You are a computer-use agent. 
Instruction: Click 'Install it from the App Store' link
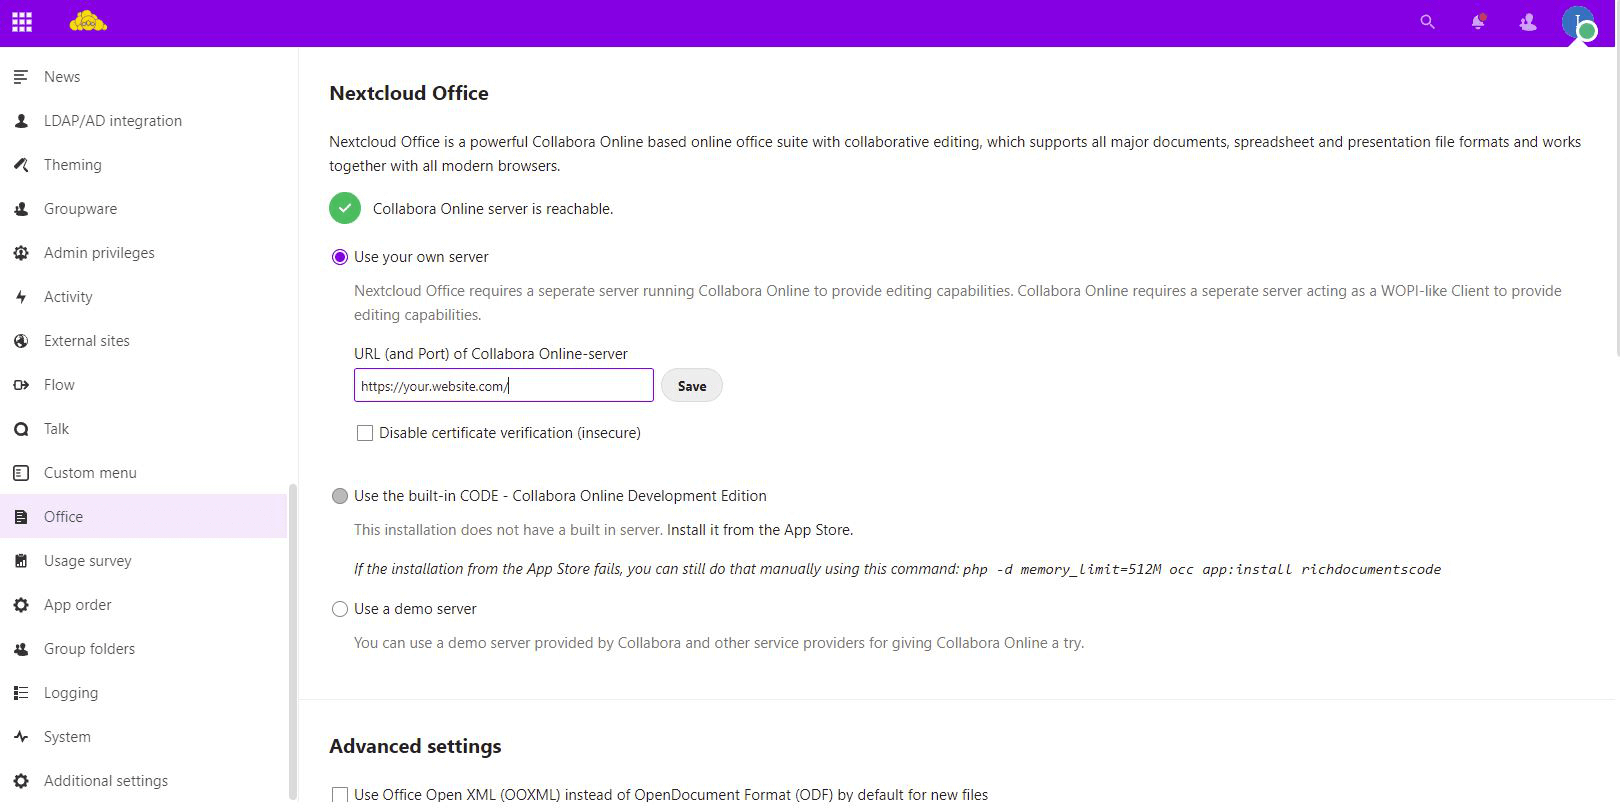[759, 530]
